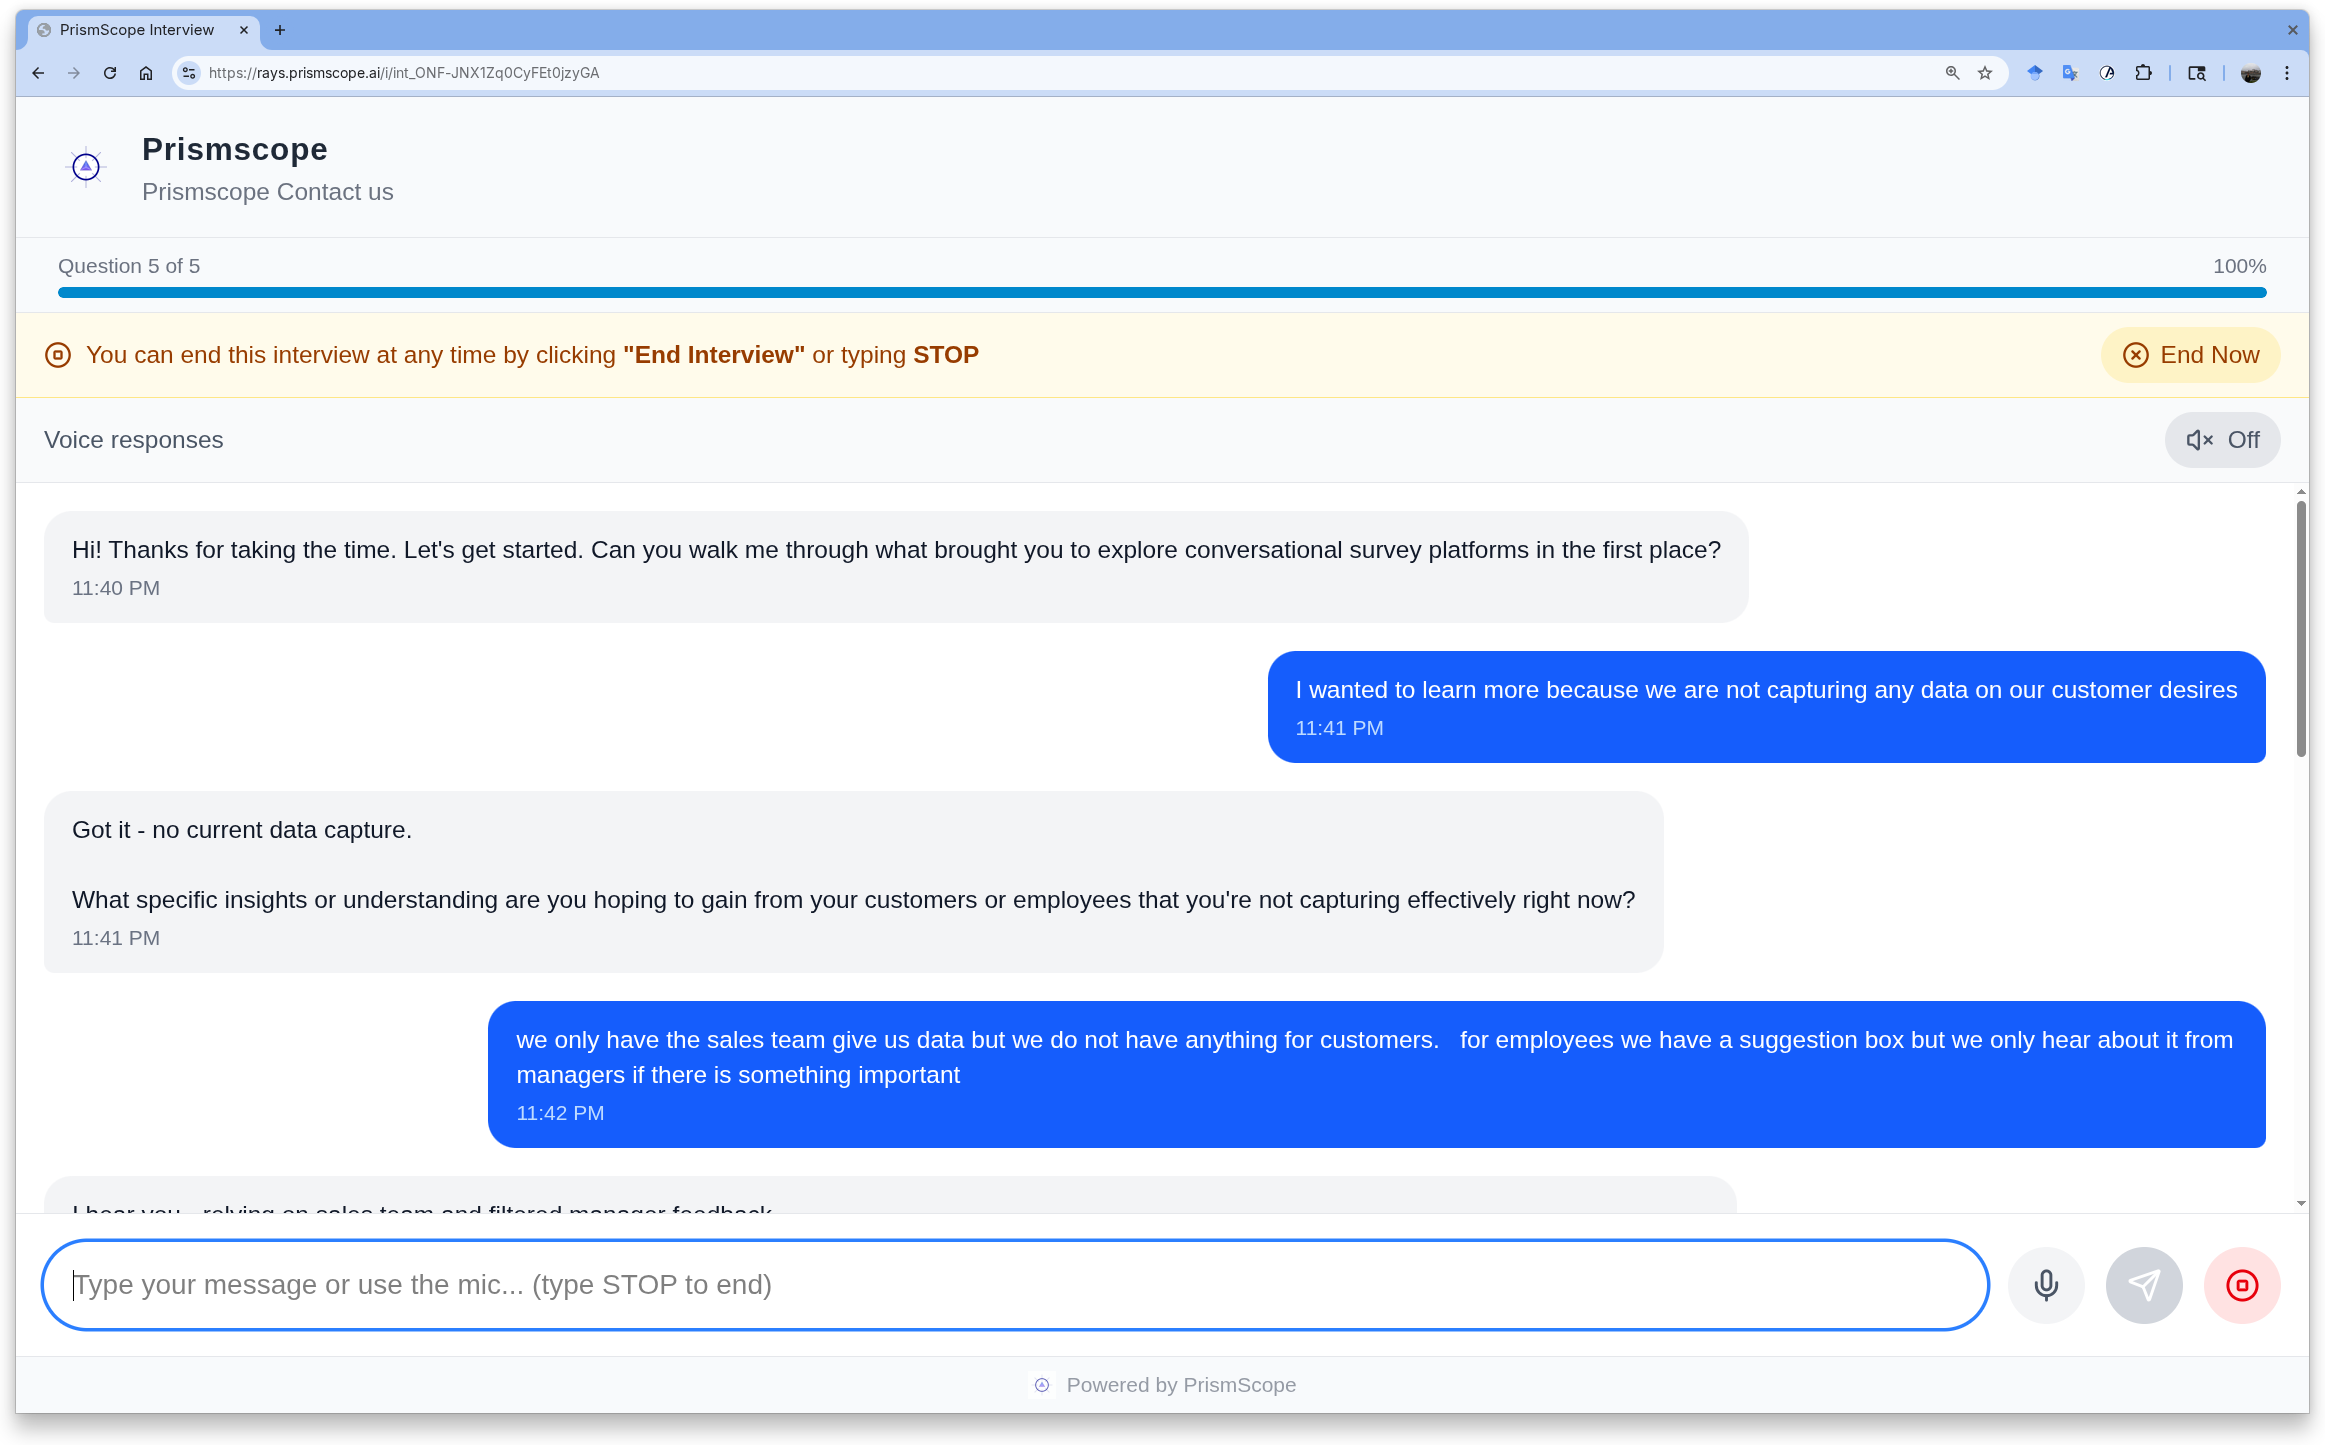Screen dimensions: 2325x1445
Task: Open the extensions puzzle icon
Action: [2143, 73]
